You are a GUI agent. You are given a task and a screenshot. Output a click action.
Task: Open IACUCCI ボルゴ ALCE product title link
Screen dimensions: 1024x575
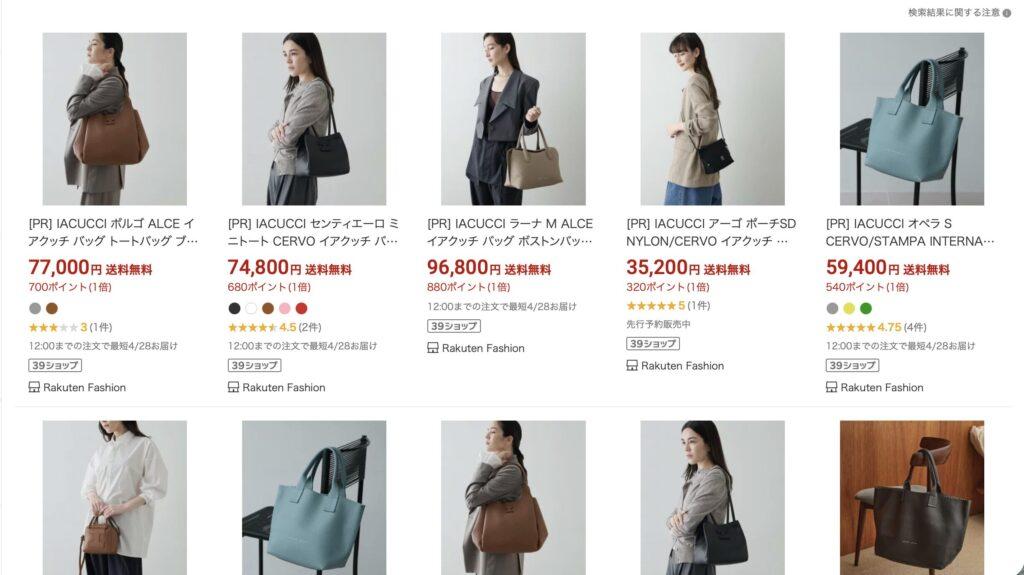(112, 232)
